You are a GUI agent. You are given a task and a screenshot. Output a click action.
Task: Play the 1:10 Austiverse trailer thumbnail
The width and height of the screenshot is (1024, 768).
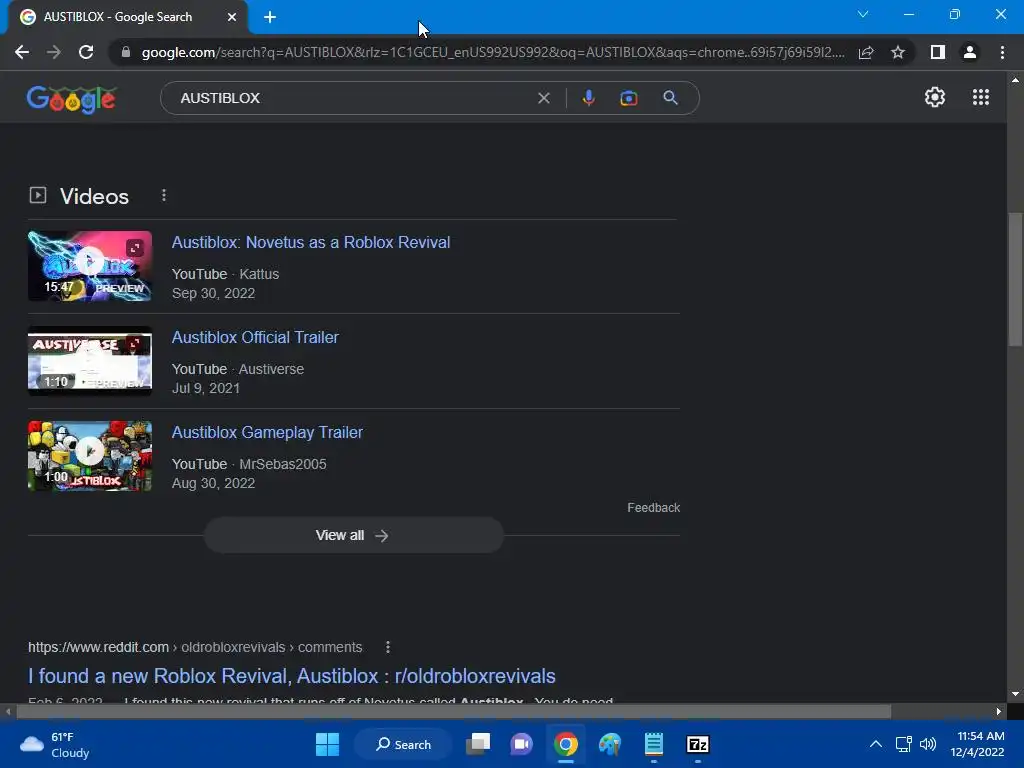(x=90, y=361)
